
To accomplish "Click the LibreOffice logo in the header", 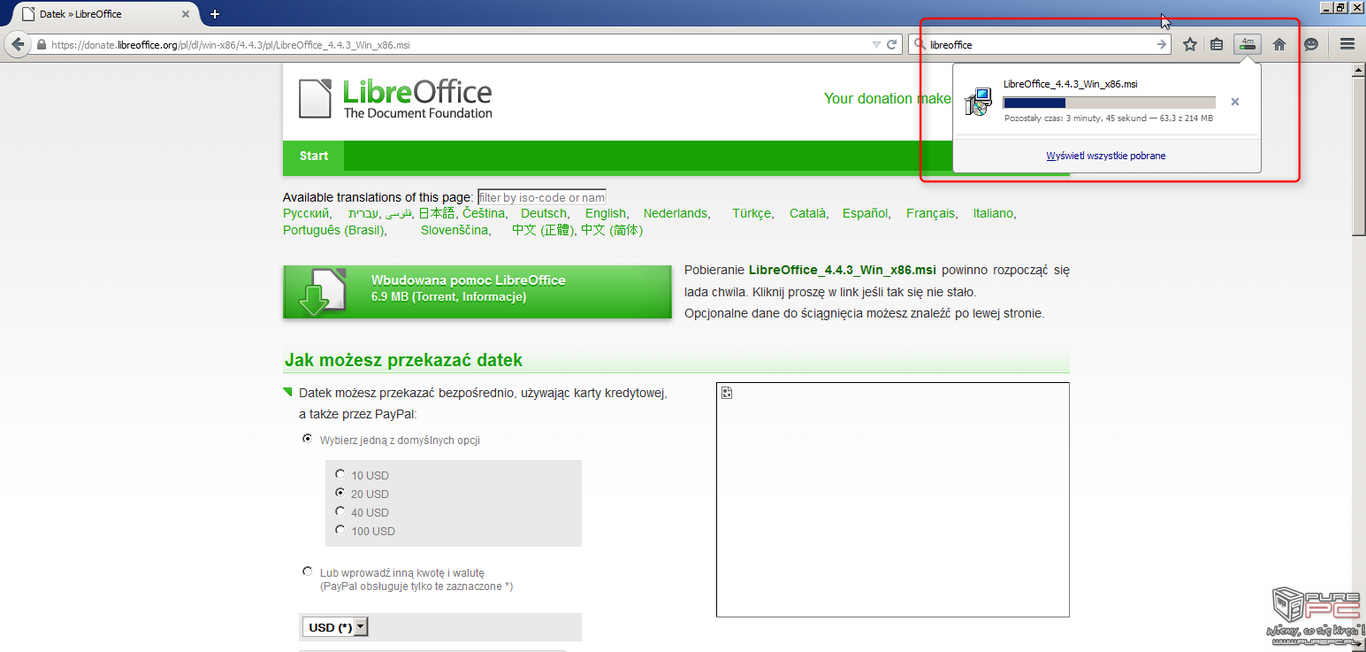I will click(x=396, y=98).
